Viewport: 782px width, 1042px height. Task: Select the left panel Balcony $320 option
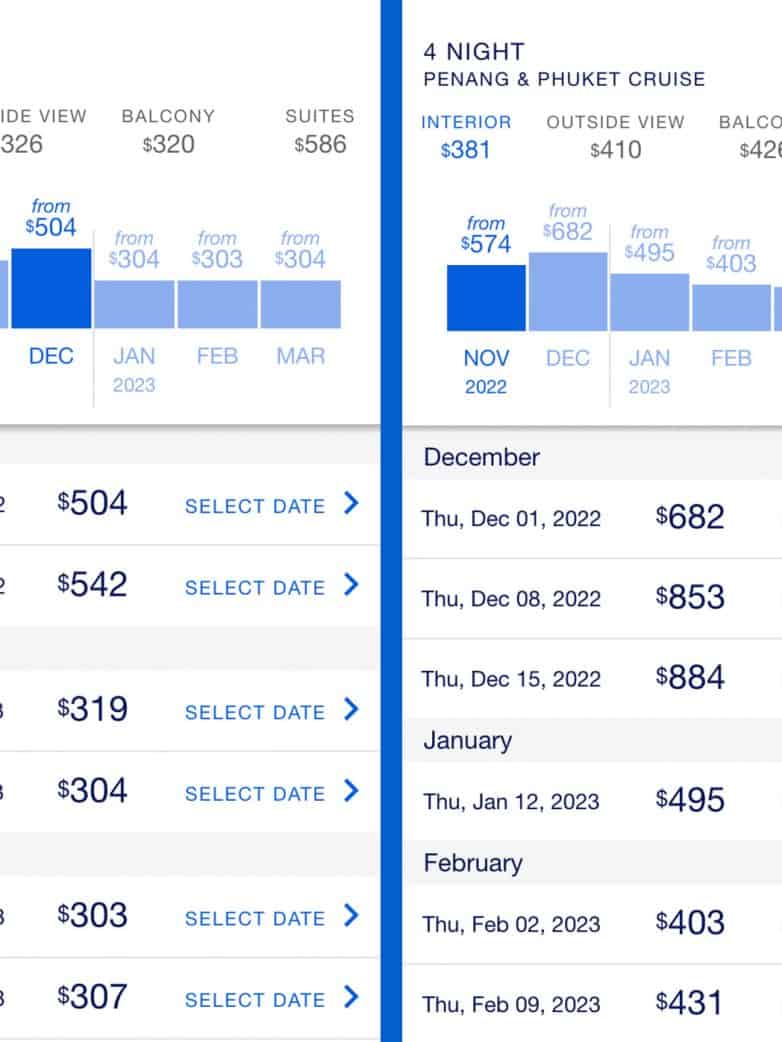pos(168,131)
